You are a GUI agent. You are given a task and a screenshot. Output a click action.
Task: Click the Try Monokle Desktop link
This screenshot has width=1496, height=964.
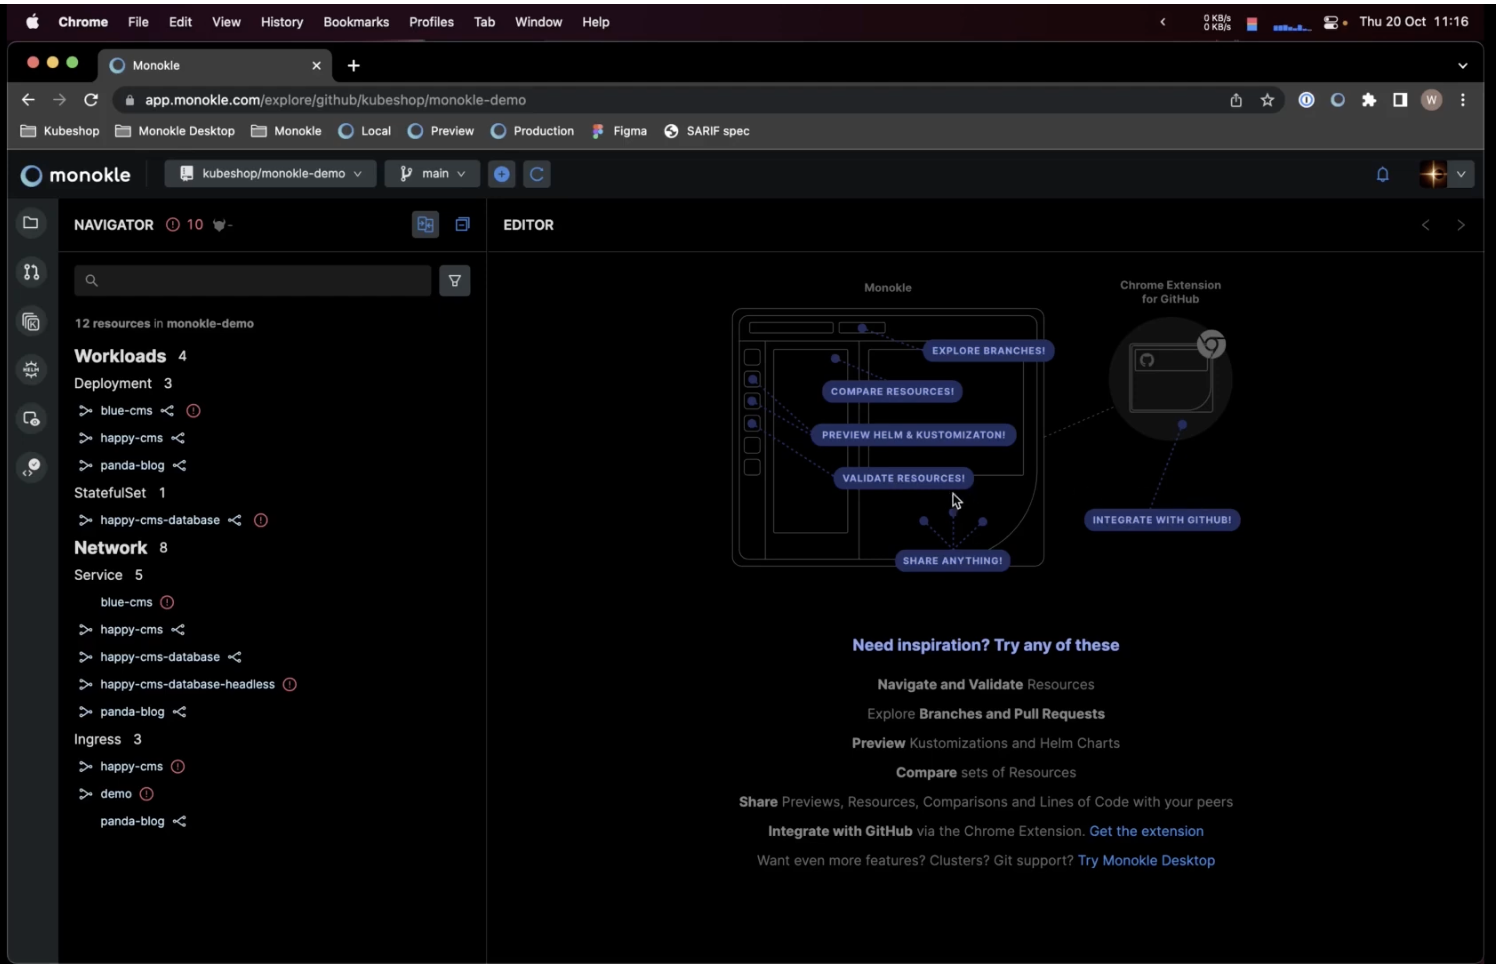pos(1146,861)
